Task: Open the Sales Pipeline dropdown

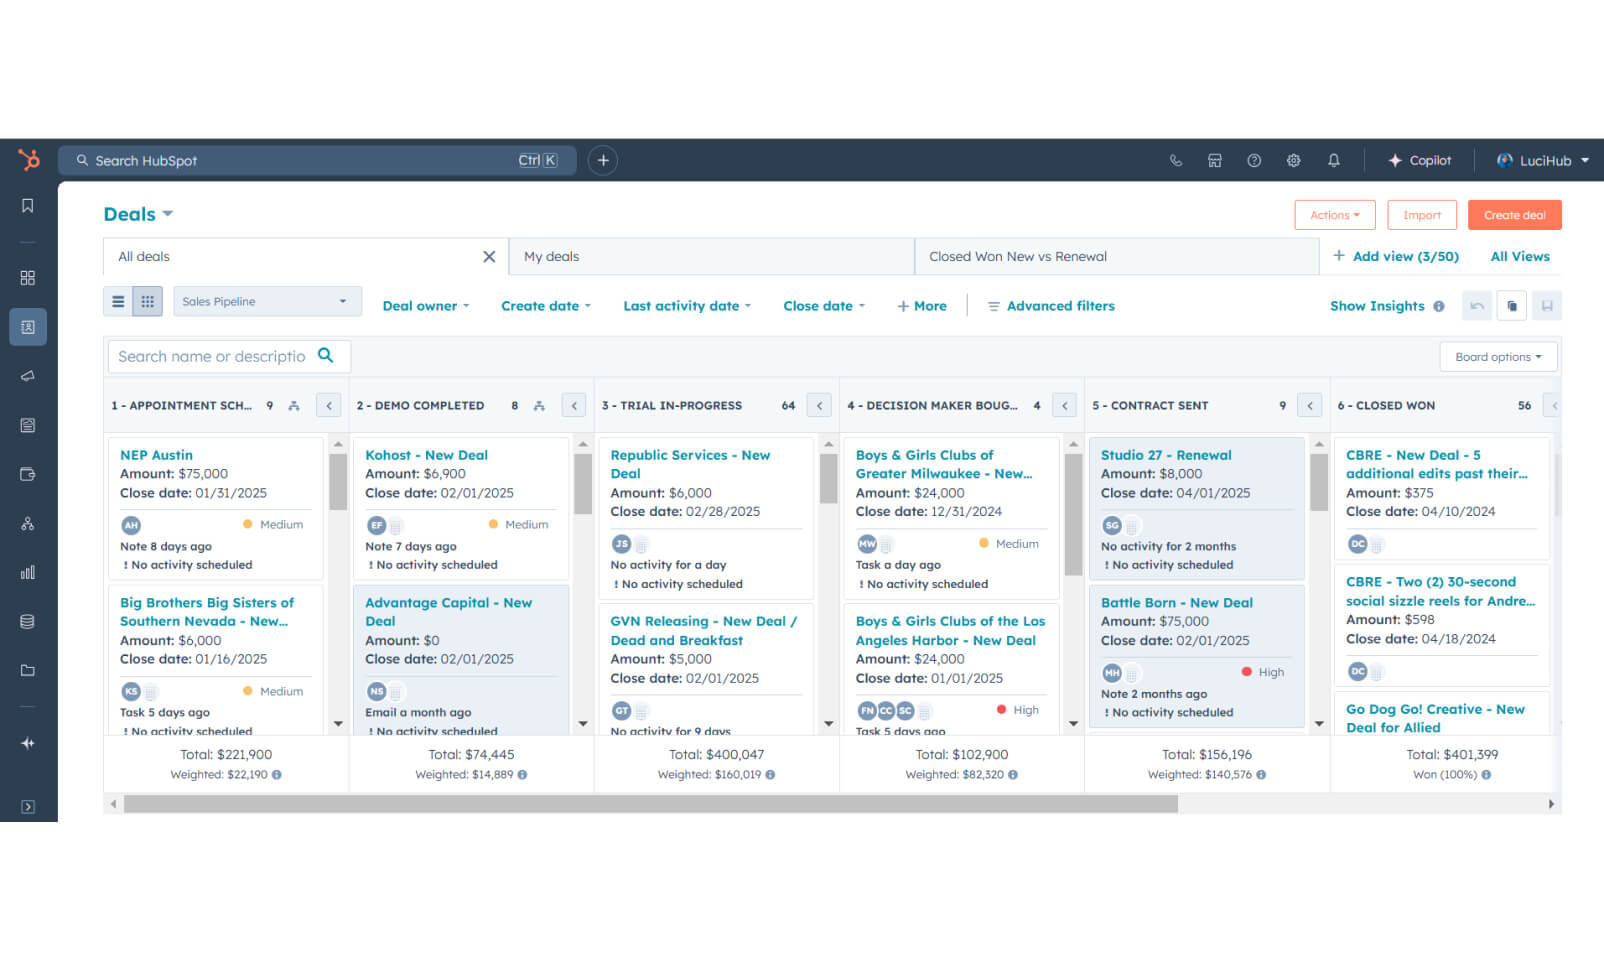Action: pyautogui.click(x=266, y=301)
